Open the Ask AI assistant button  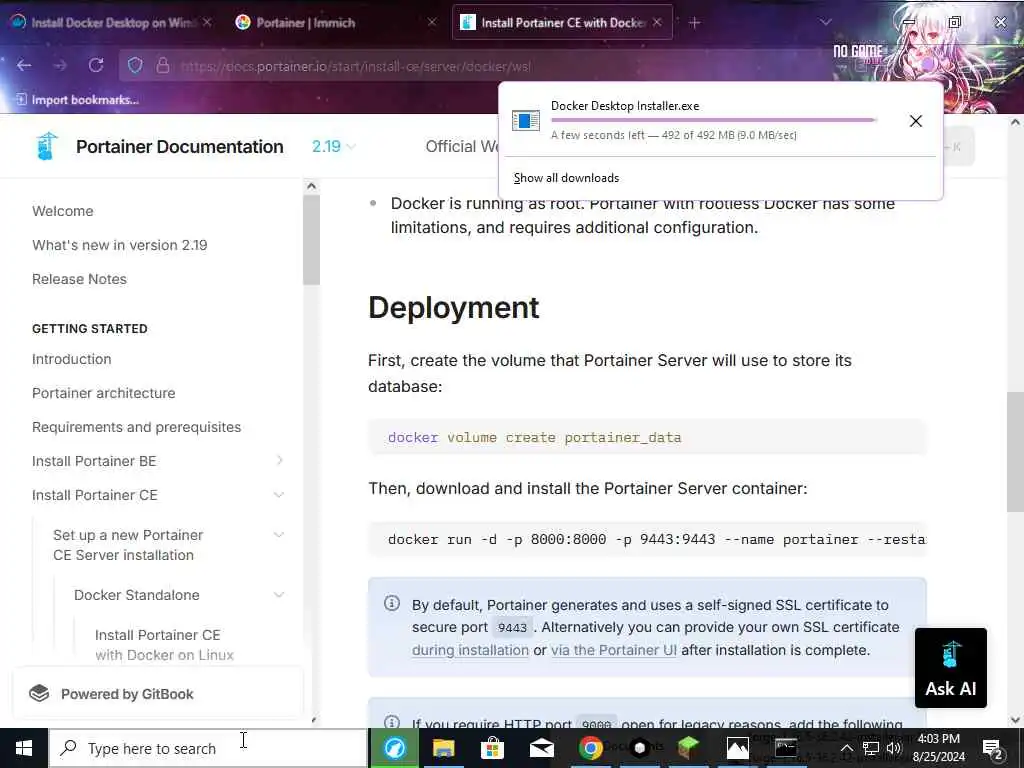(950, 667)
